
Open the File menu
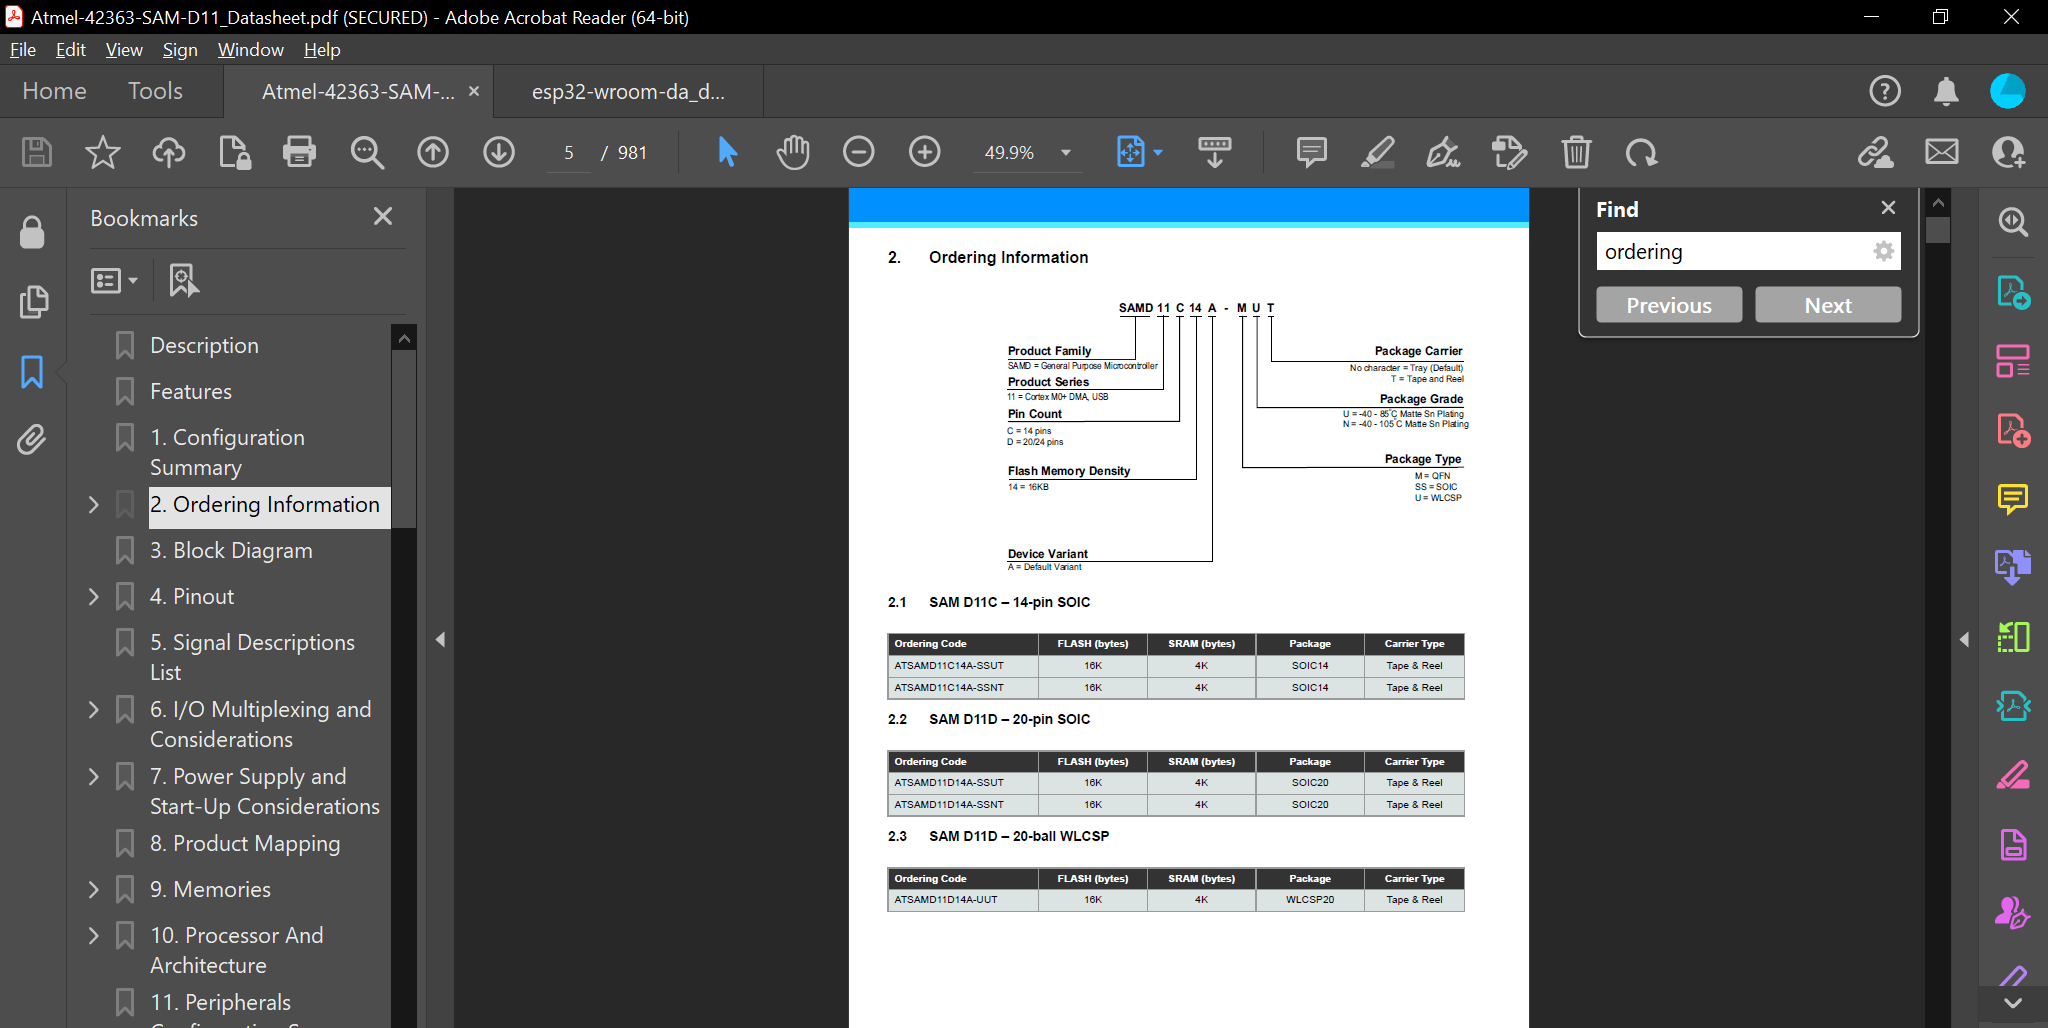[x=23, y=49]
